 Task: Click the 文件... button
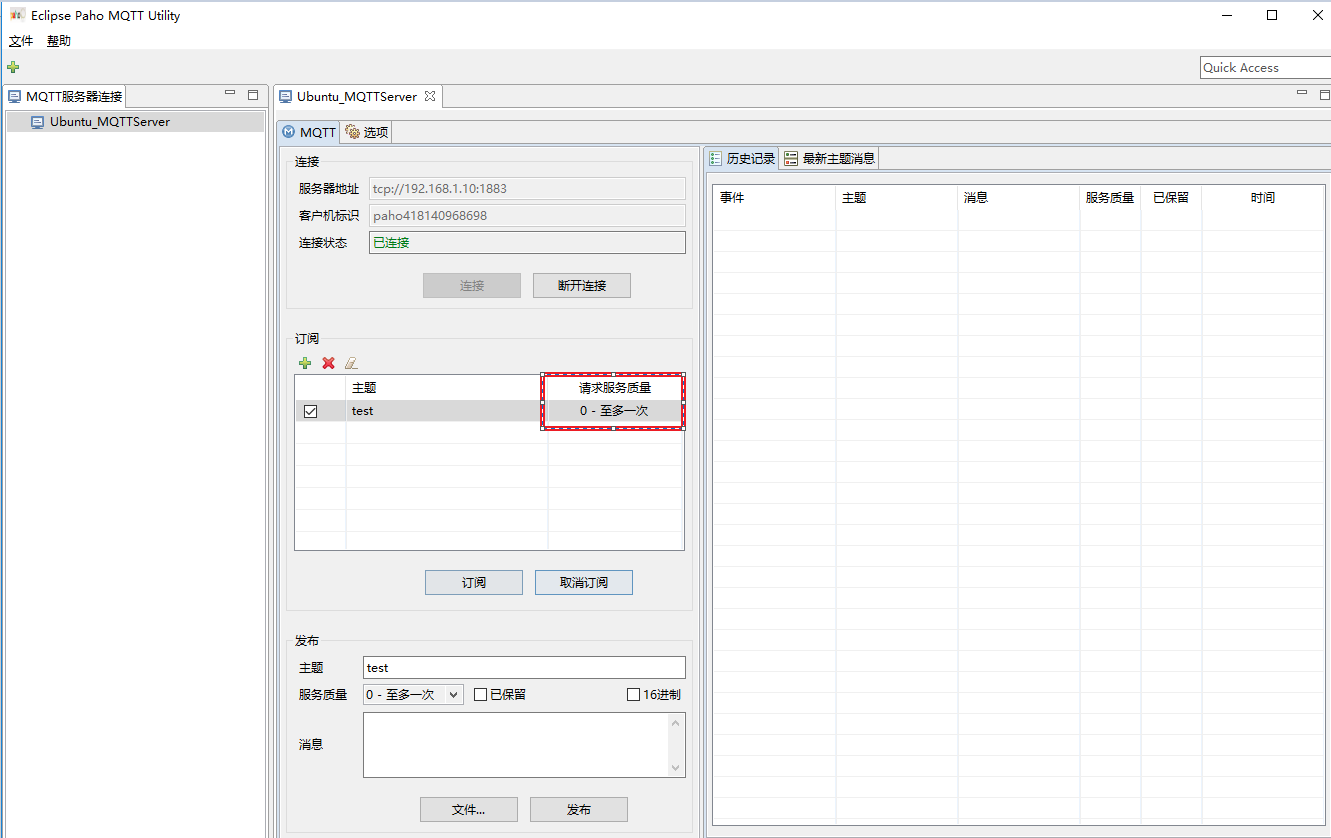(469, 809)
